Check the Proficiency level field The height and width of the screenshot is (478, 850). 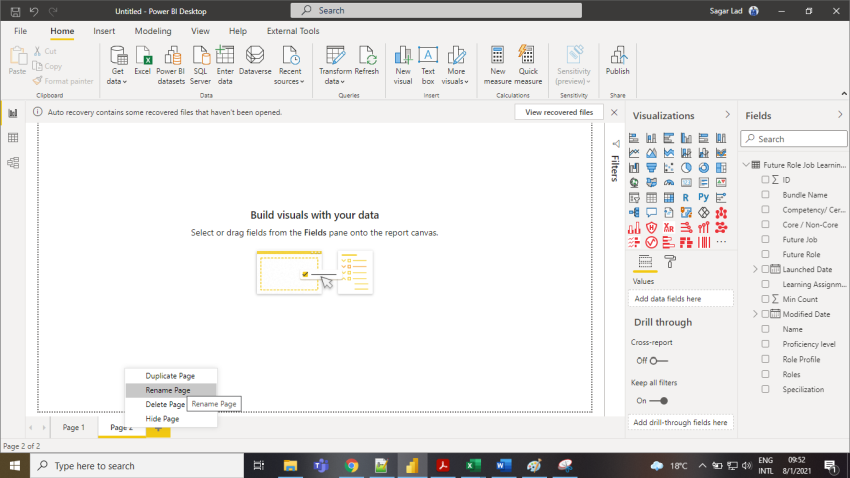pos(765,344)
